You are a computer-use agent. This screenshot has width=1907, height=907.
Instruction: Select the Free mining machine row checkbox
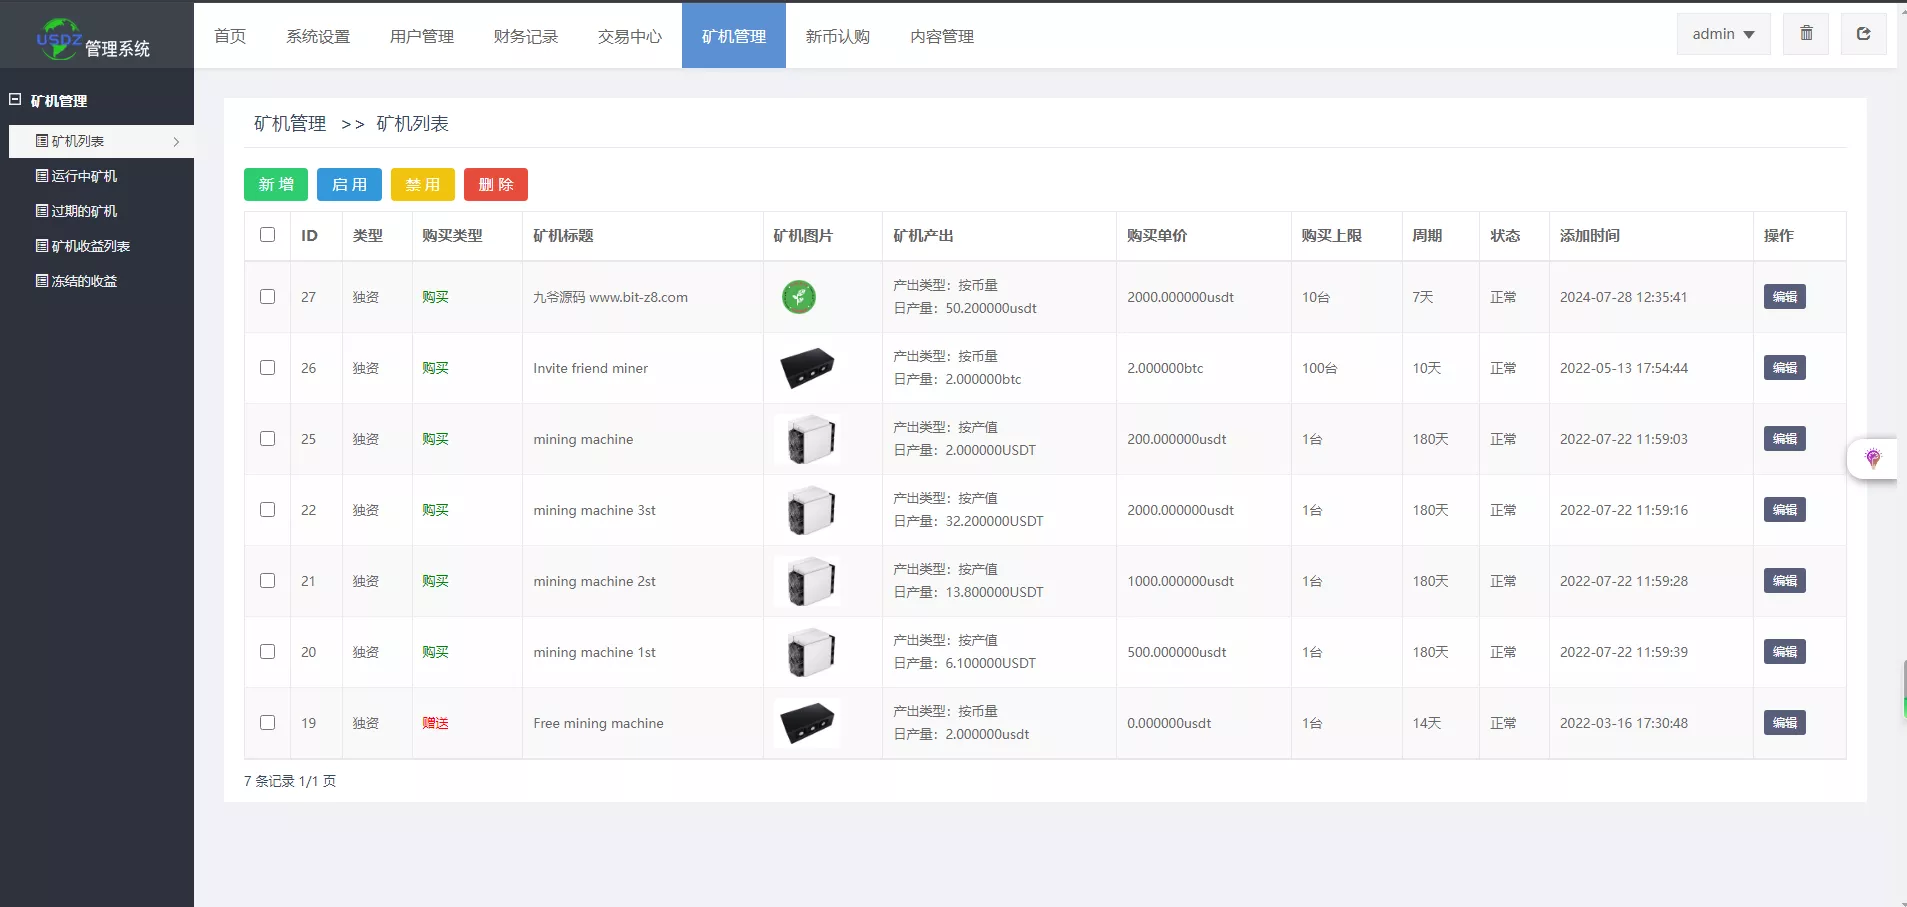click(267, 722)
